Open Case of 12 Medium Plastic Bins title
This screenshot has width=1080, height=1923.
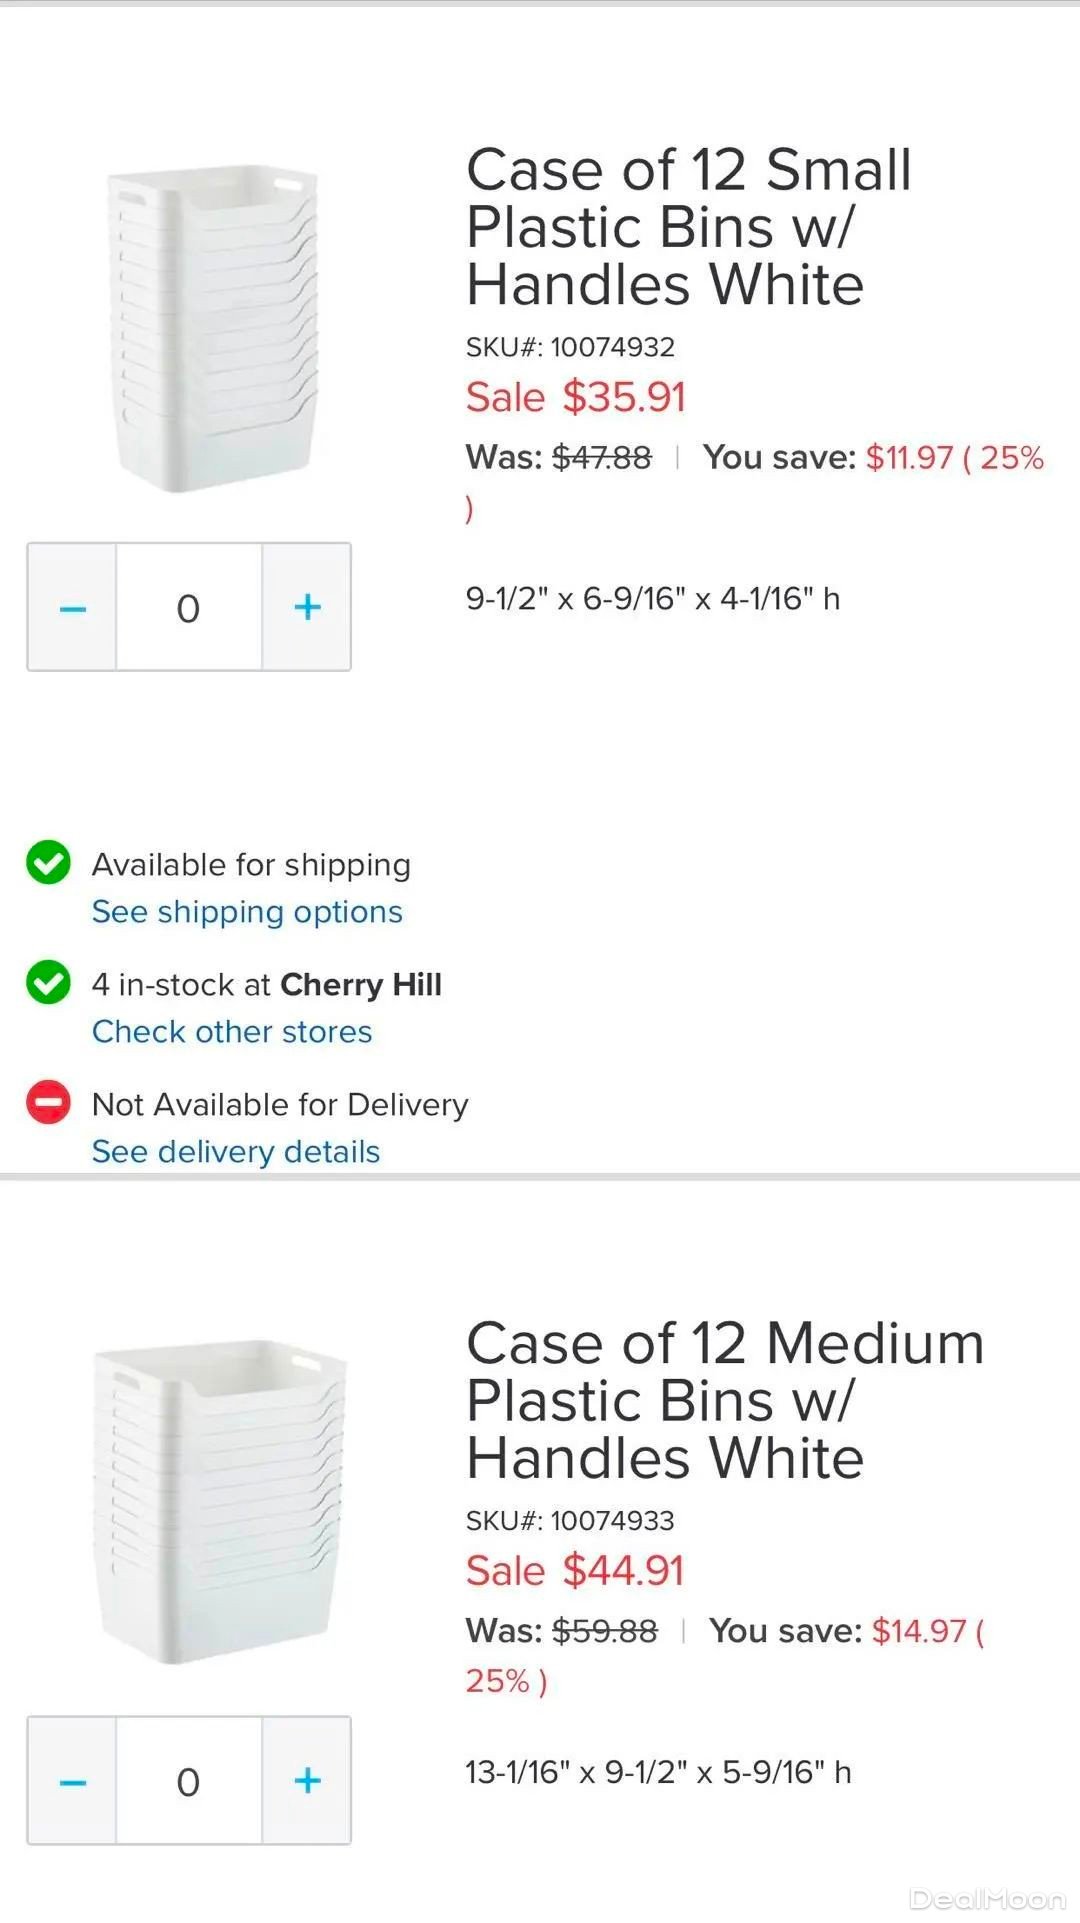724,1400
